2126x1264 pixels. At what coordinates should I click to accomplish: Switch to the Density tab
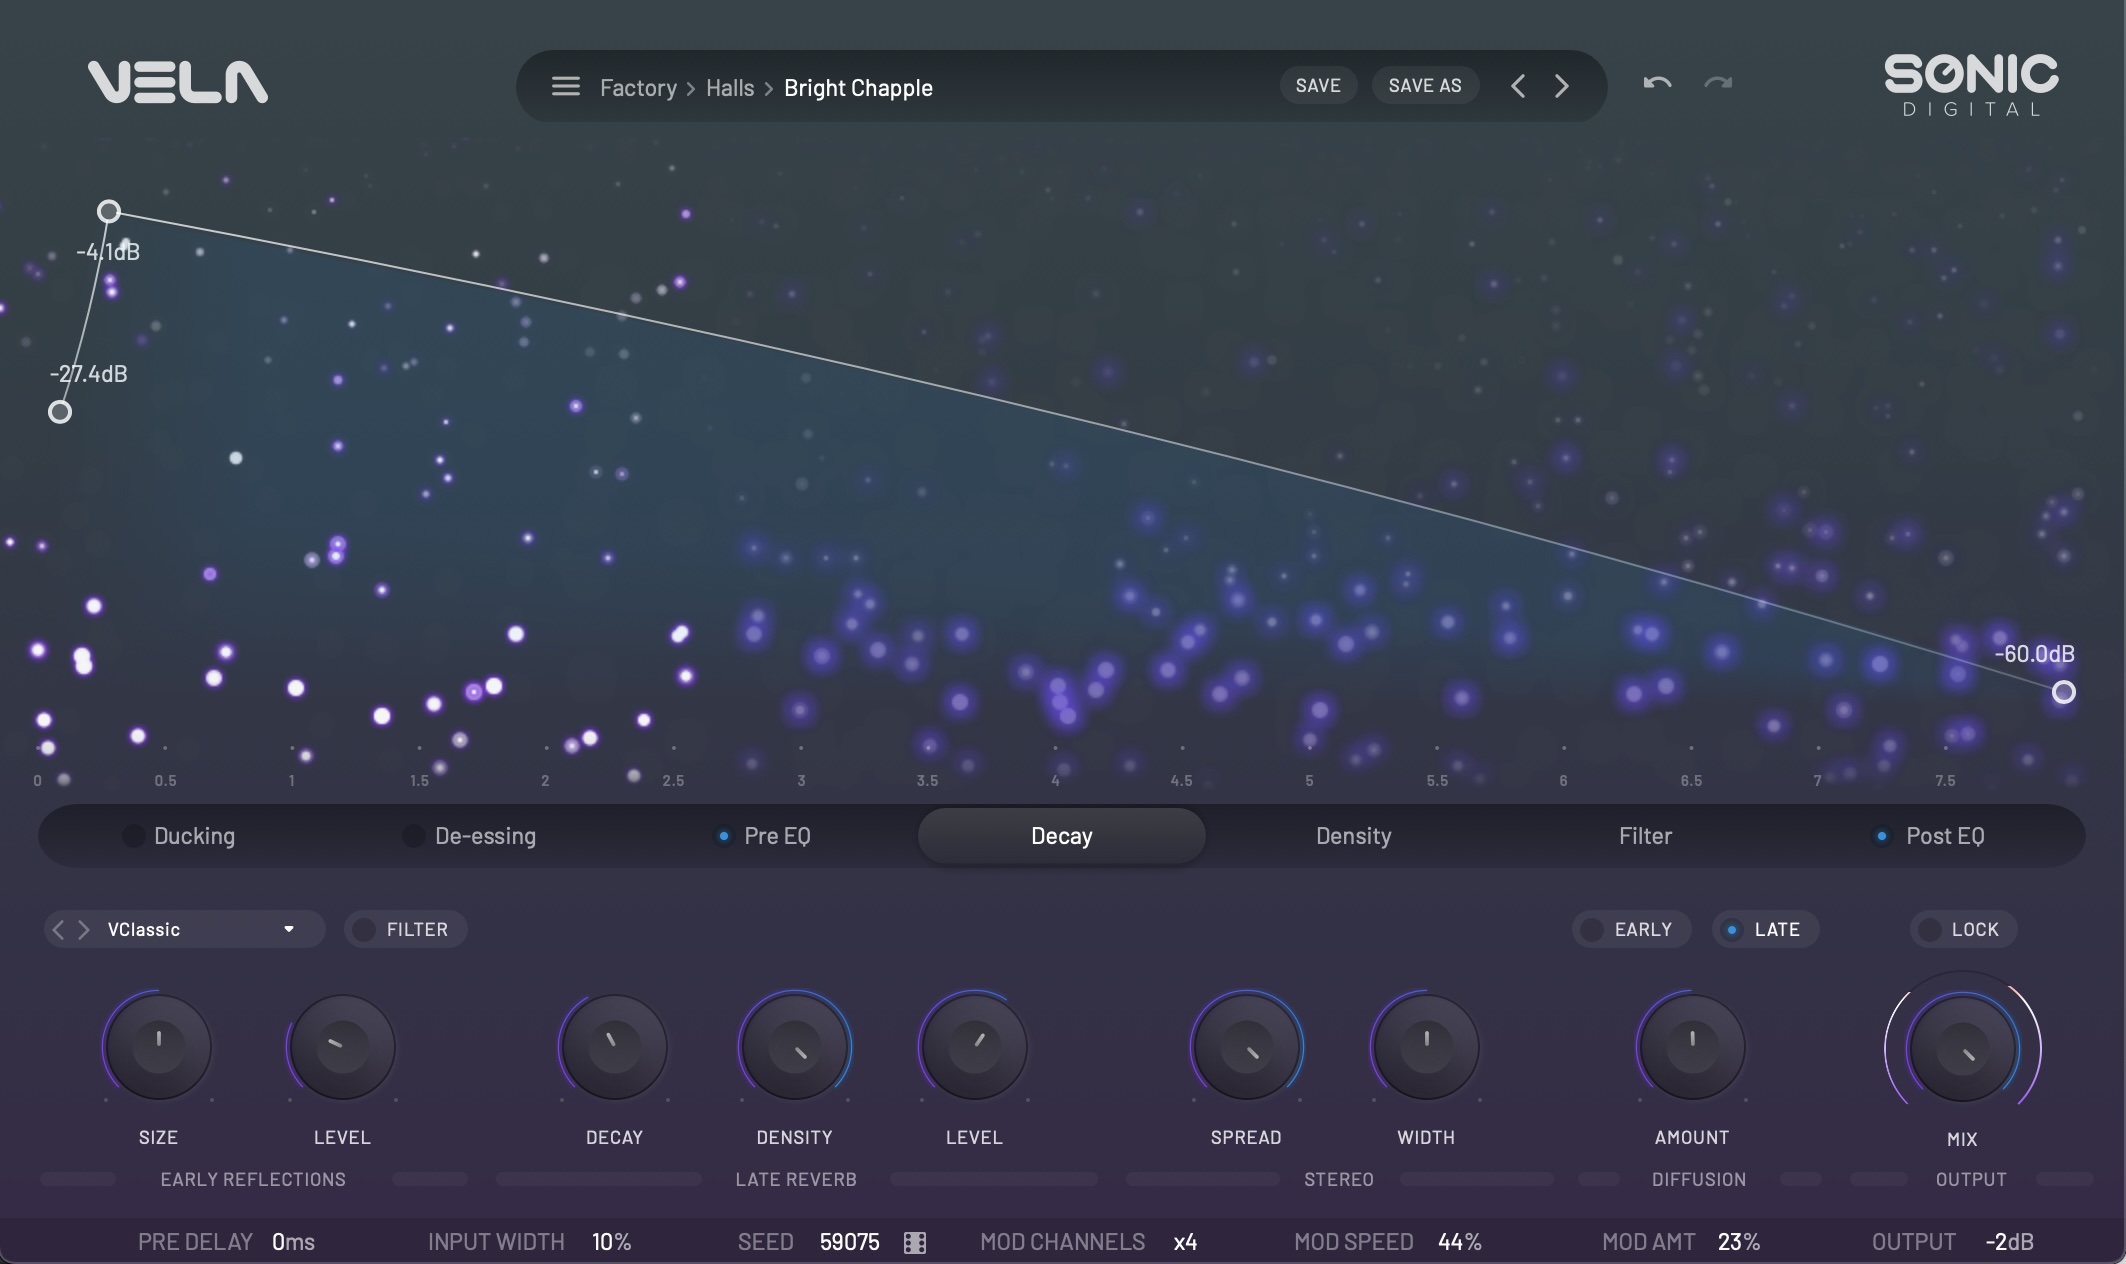(1353, 836)
